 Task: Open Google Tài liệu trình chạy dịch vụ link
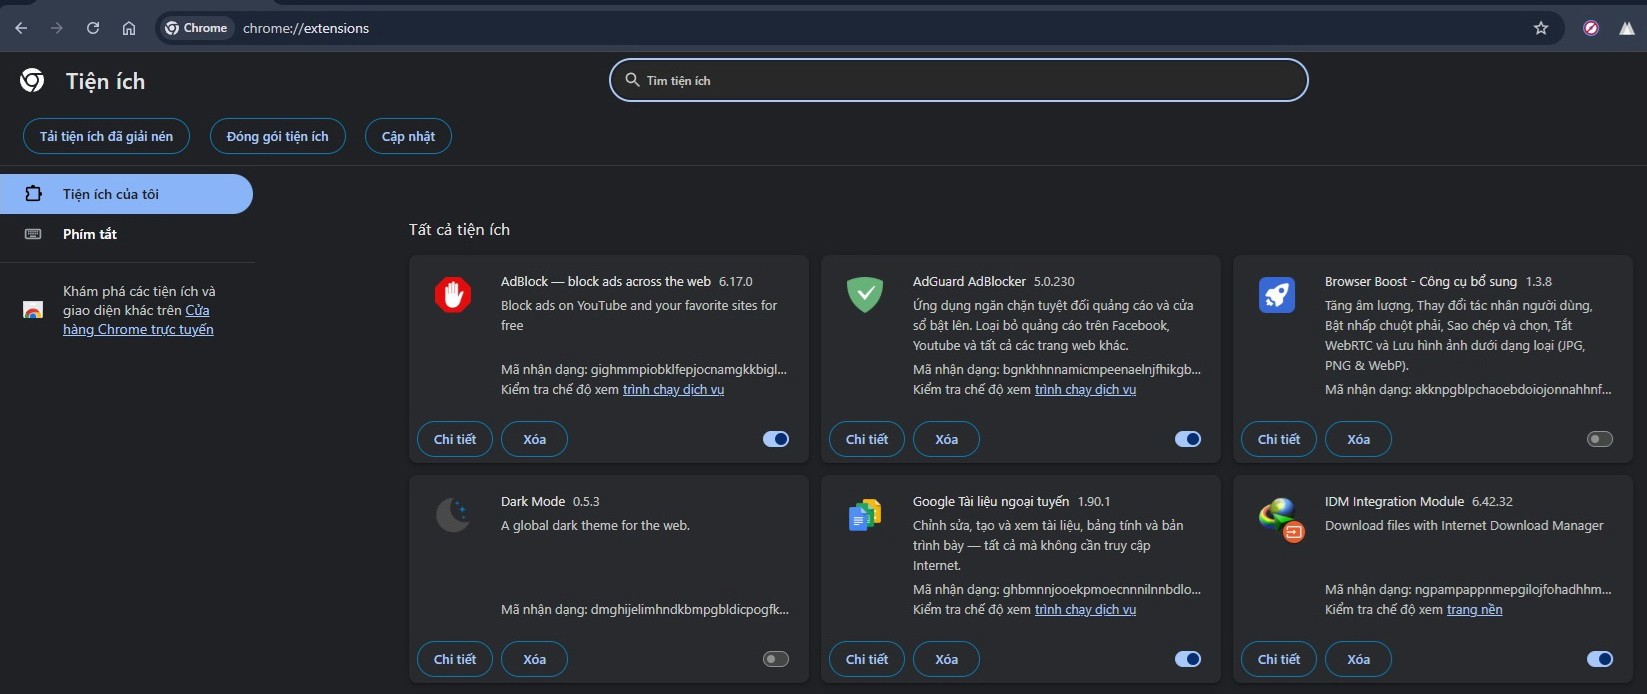(1085, 609)
